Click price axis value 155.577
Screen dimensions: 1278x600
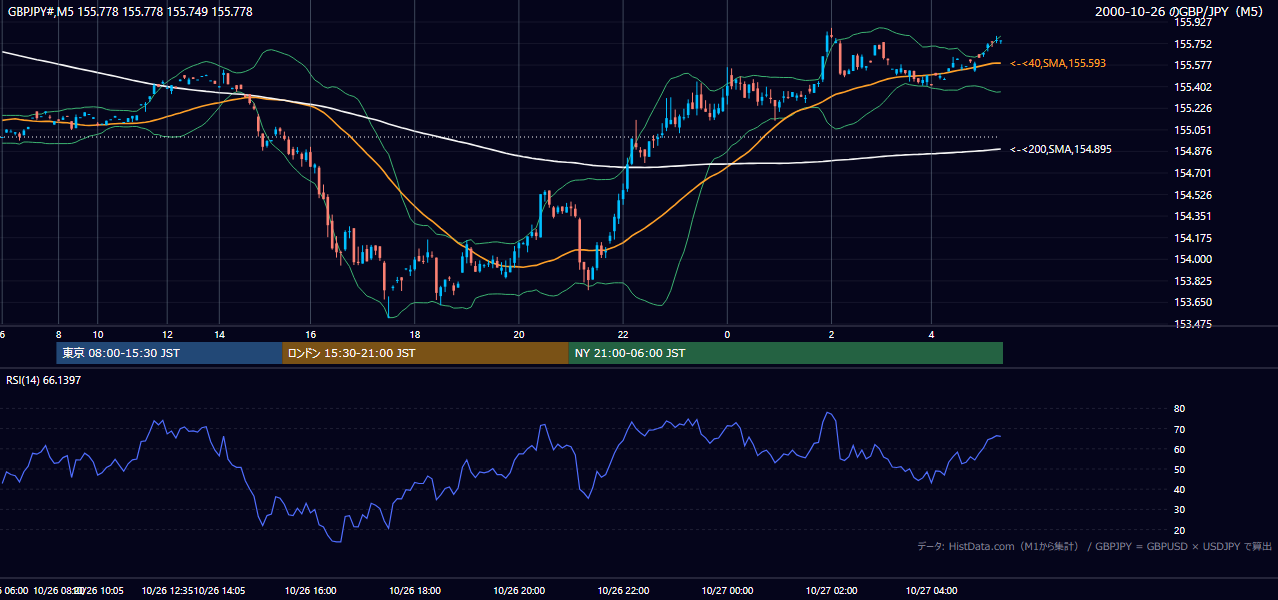pos(1193,65)
